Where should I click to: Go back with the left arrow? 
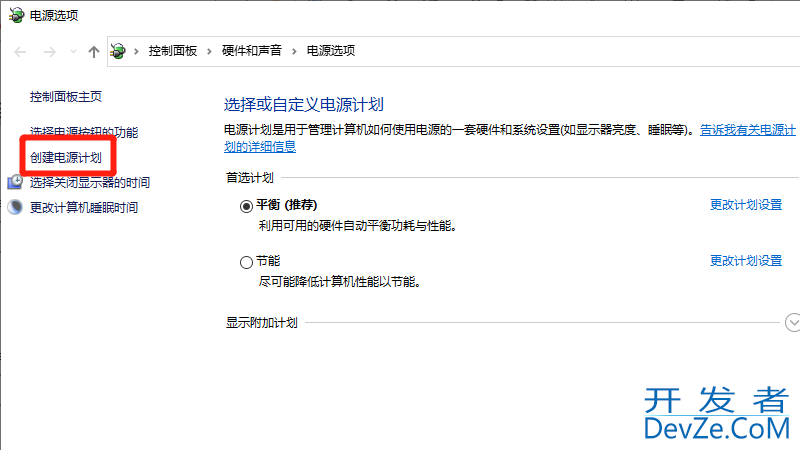[20, 52]
